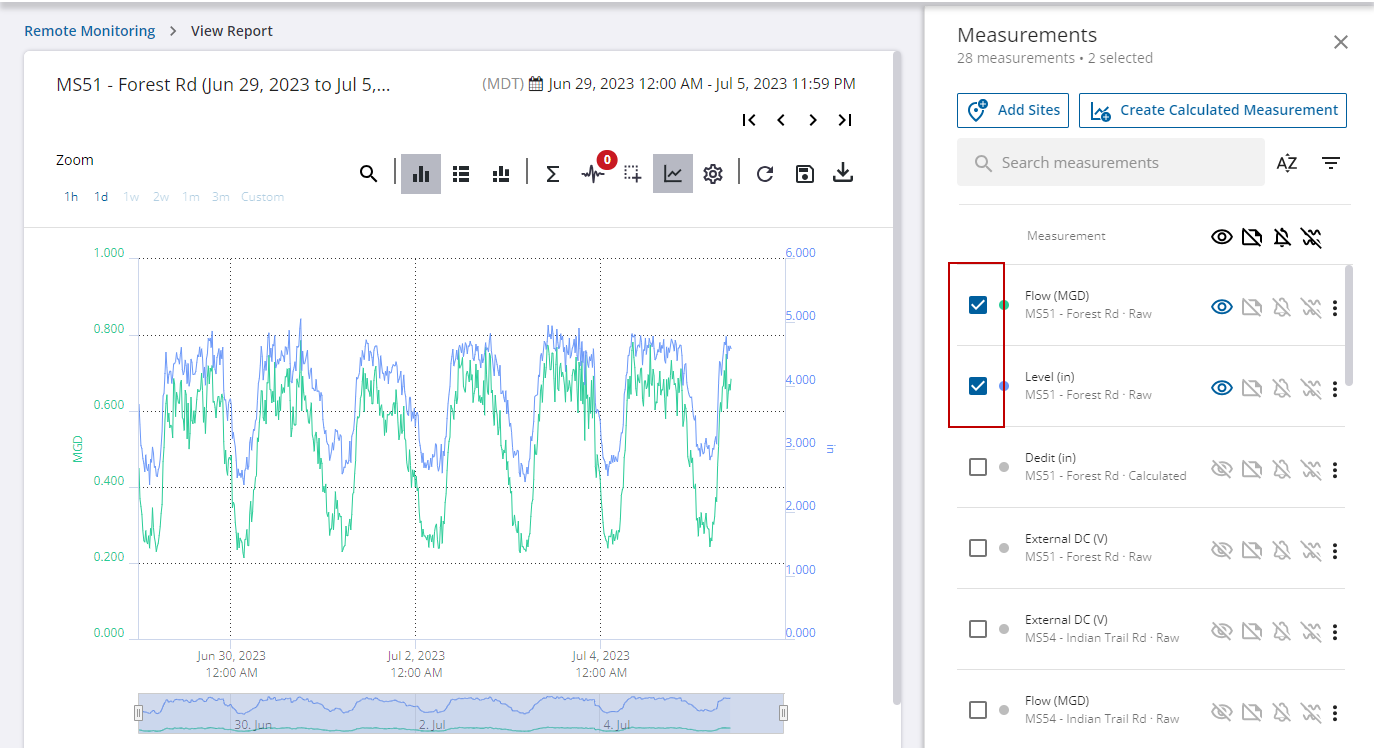
Task: Click the Search measurements input field
Action: (1110, 163)
